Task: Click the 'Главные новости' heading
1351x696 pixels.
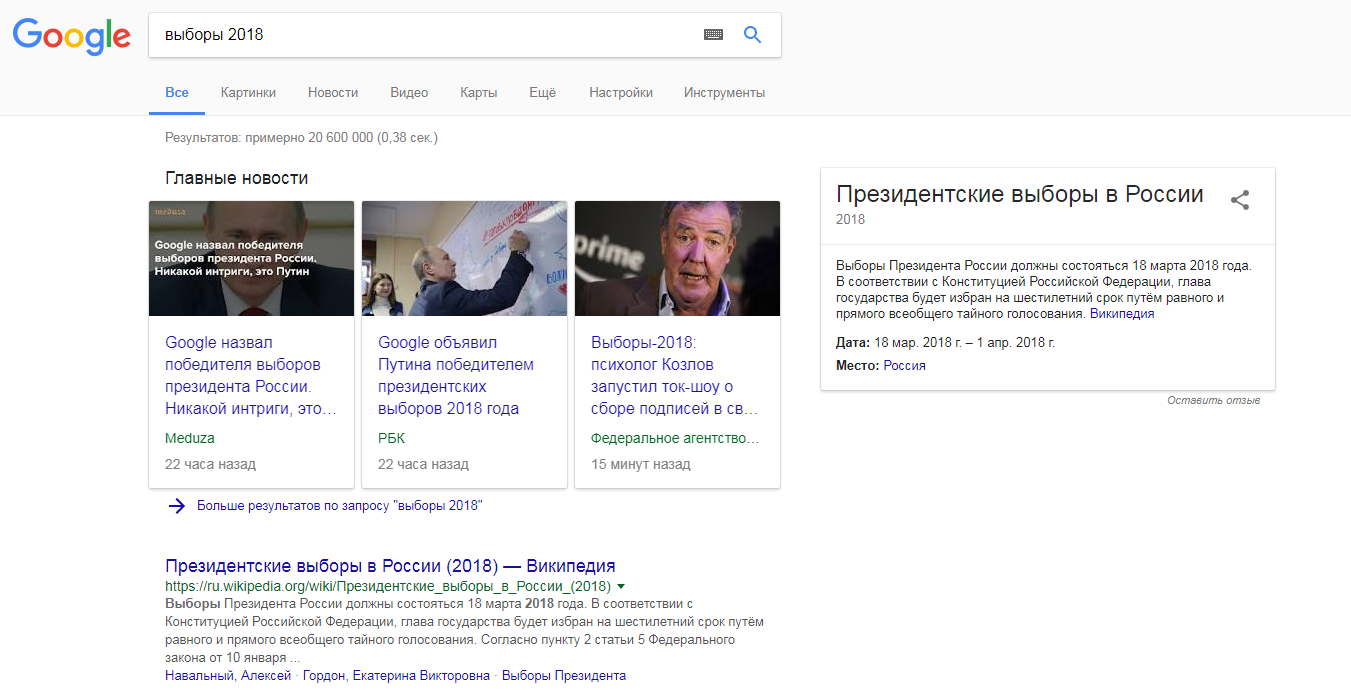Action: coord(237,178)
